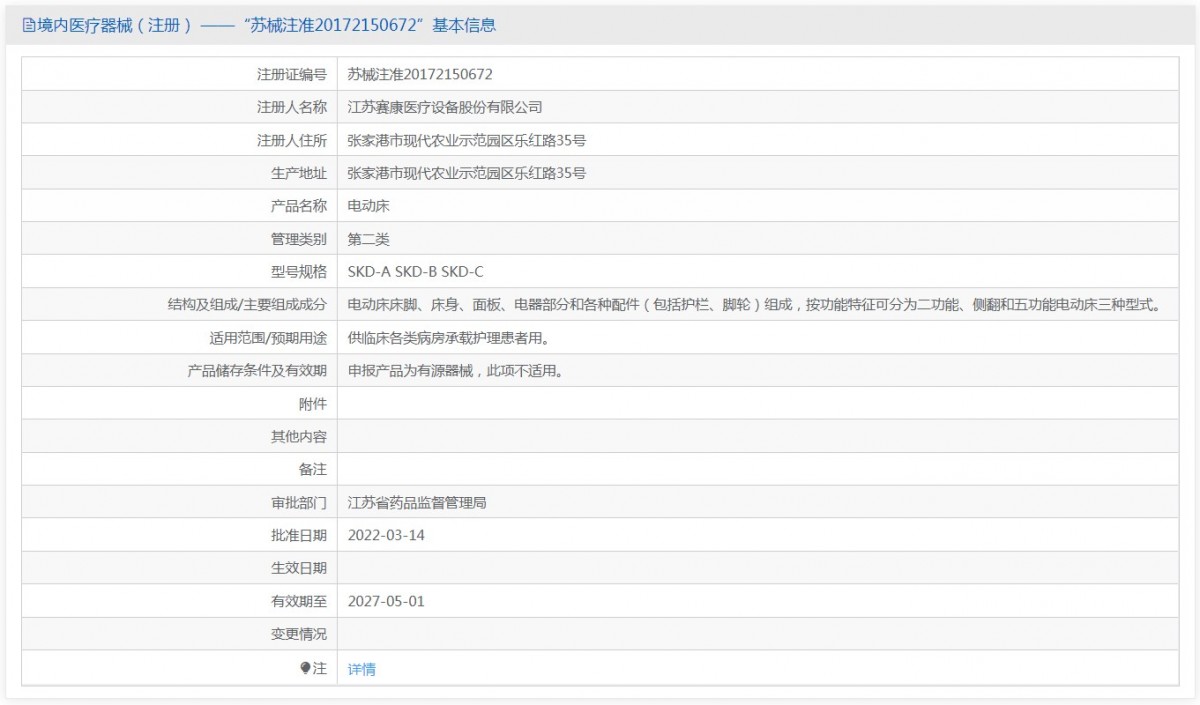
Task: Click the bulb icon next to 注
Action: click(x=305, y=668)
